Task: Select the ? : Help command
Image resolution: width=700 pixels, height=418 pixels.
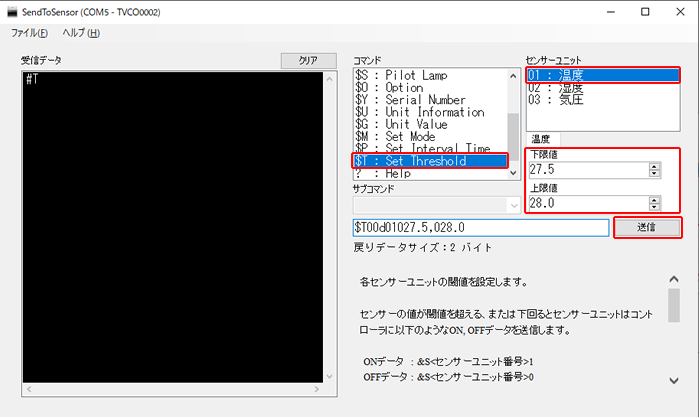Action: pyautogui.click(x=431, y=173)
